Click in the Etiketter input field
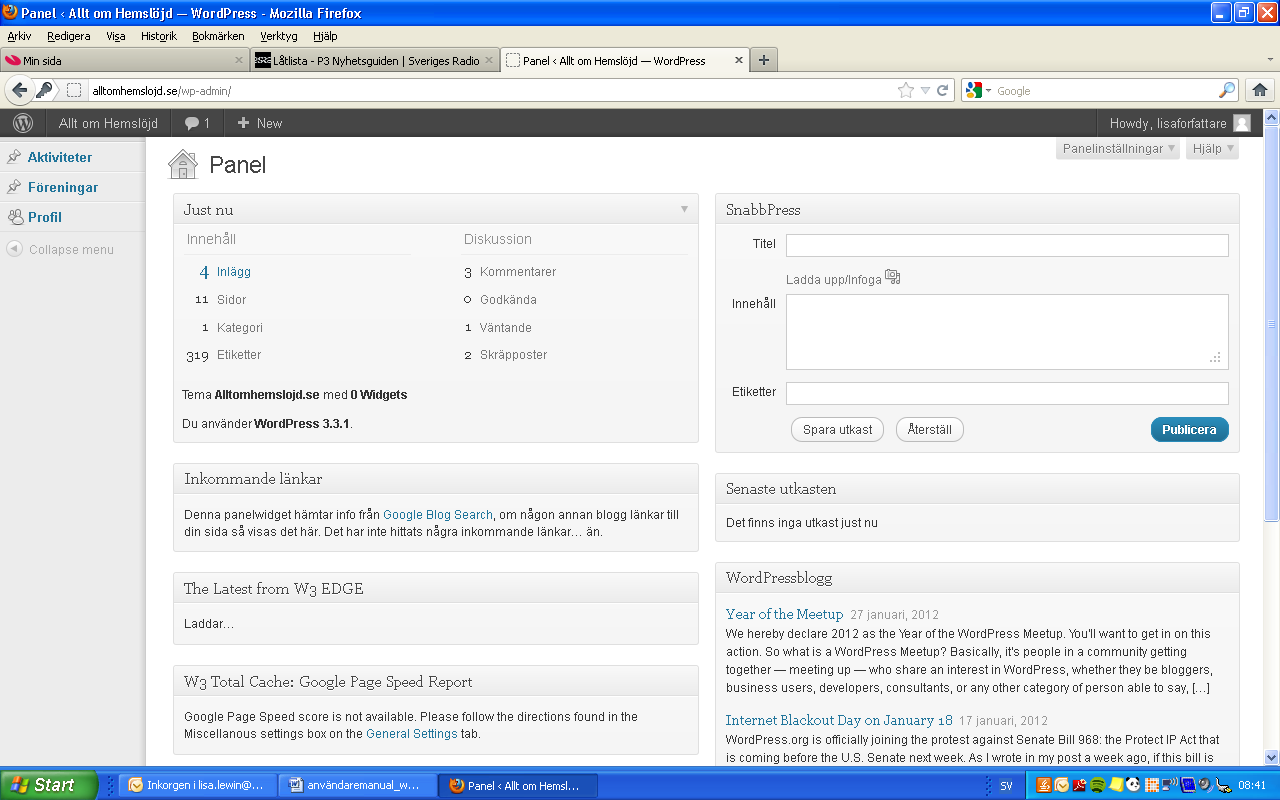This screenshot has width=1280, height=800. point(1007,393)
